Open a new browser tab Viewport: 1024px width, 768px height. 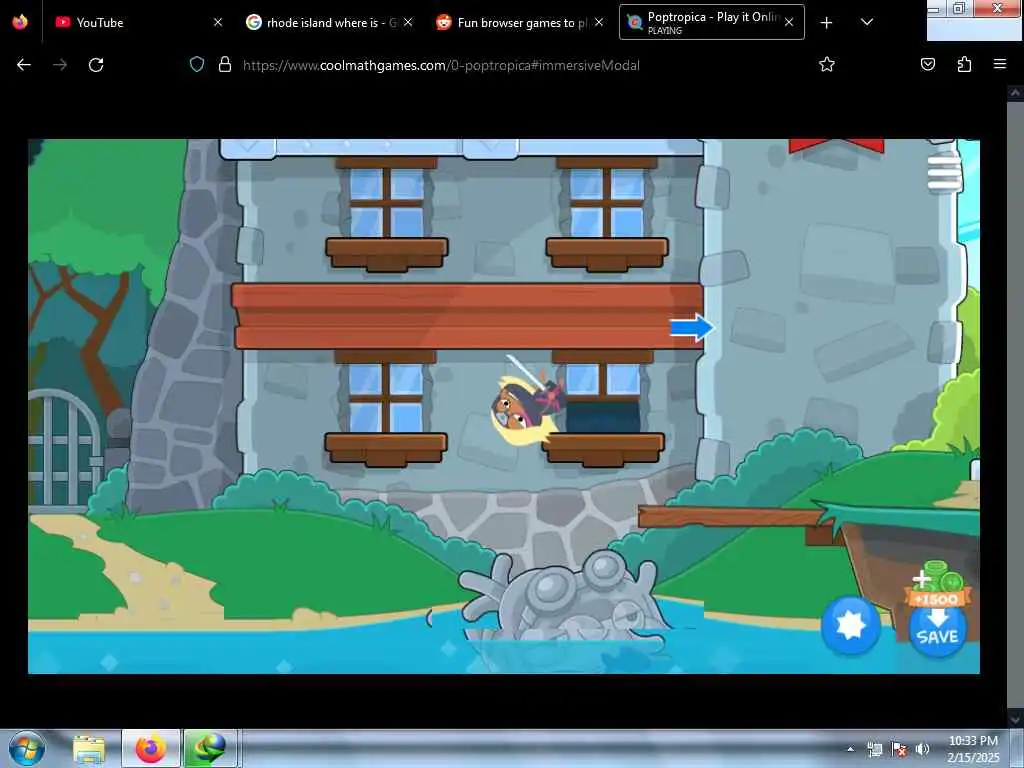click(826, 22)
